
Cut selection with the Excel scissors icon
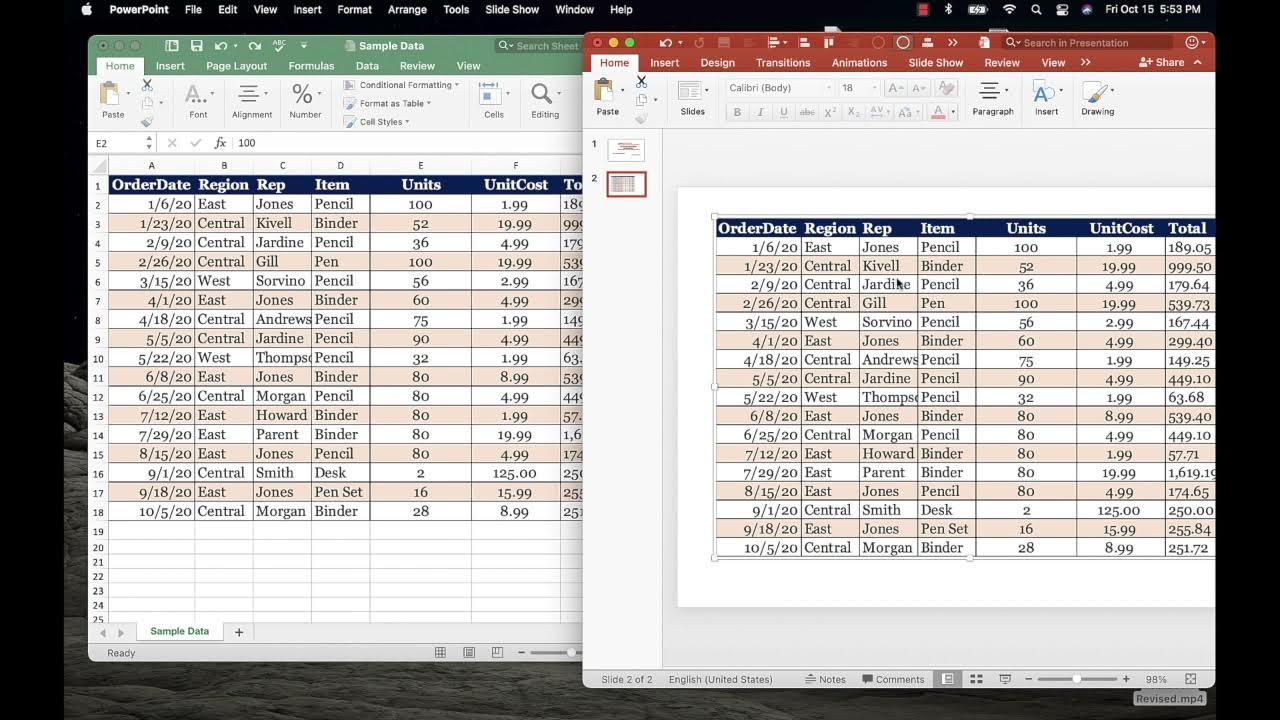(x=147, y=85)
